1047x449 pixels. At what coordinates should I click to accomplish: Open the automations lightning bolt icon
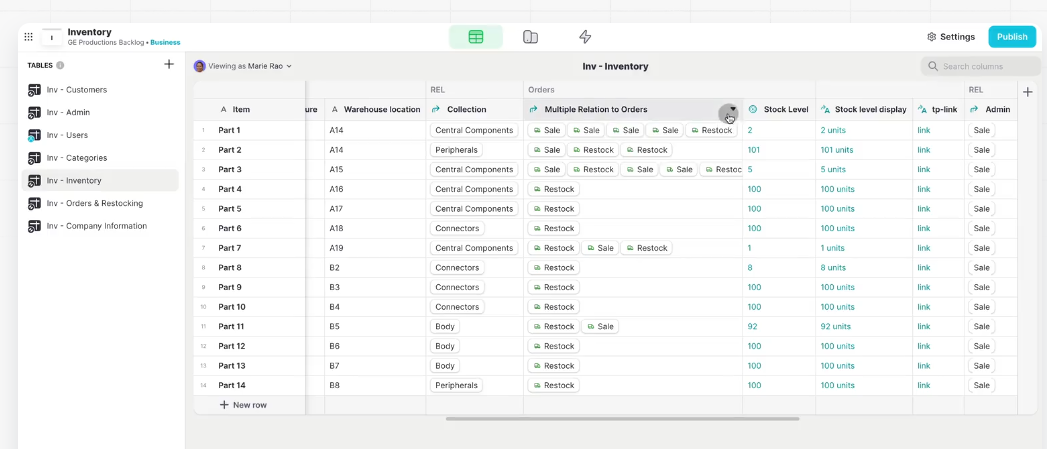585,37
